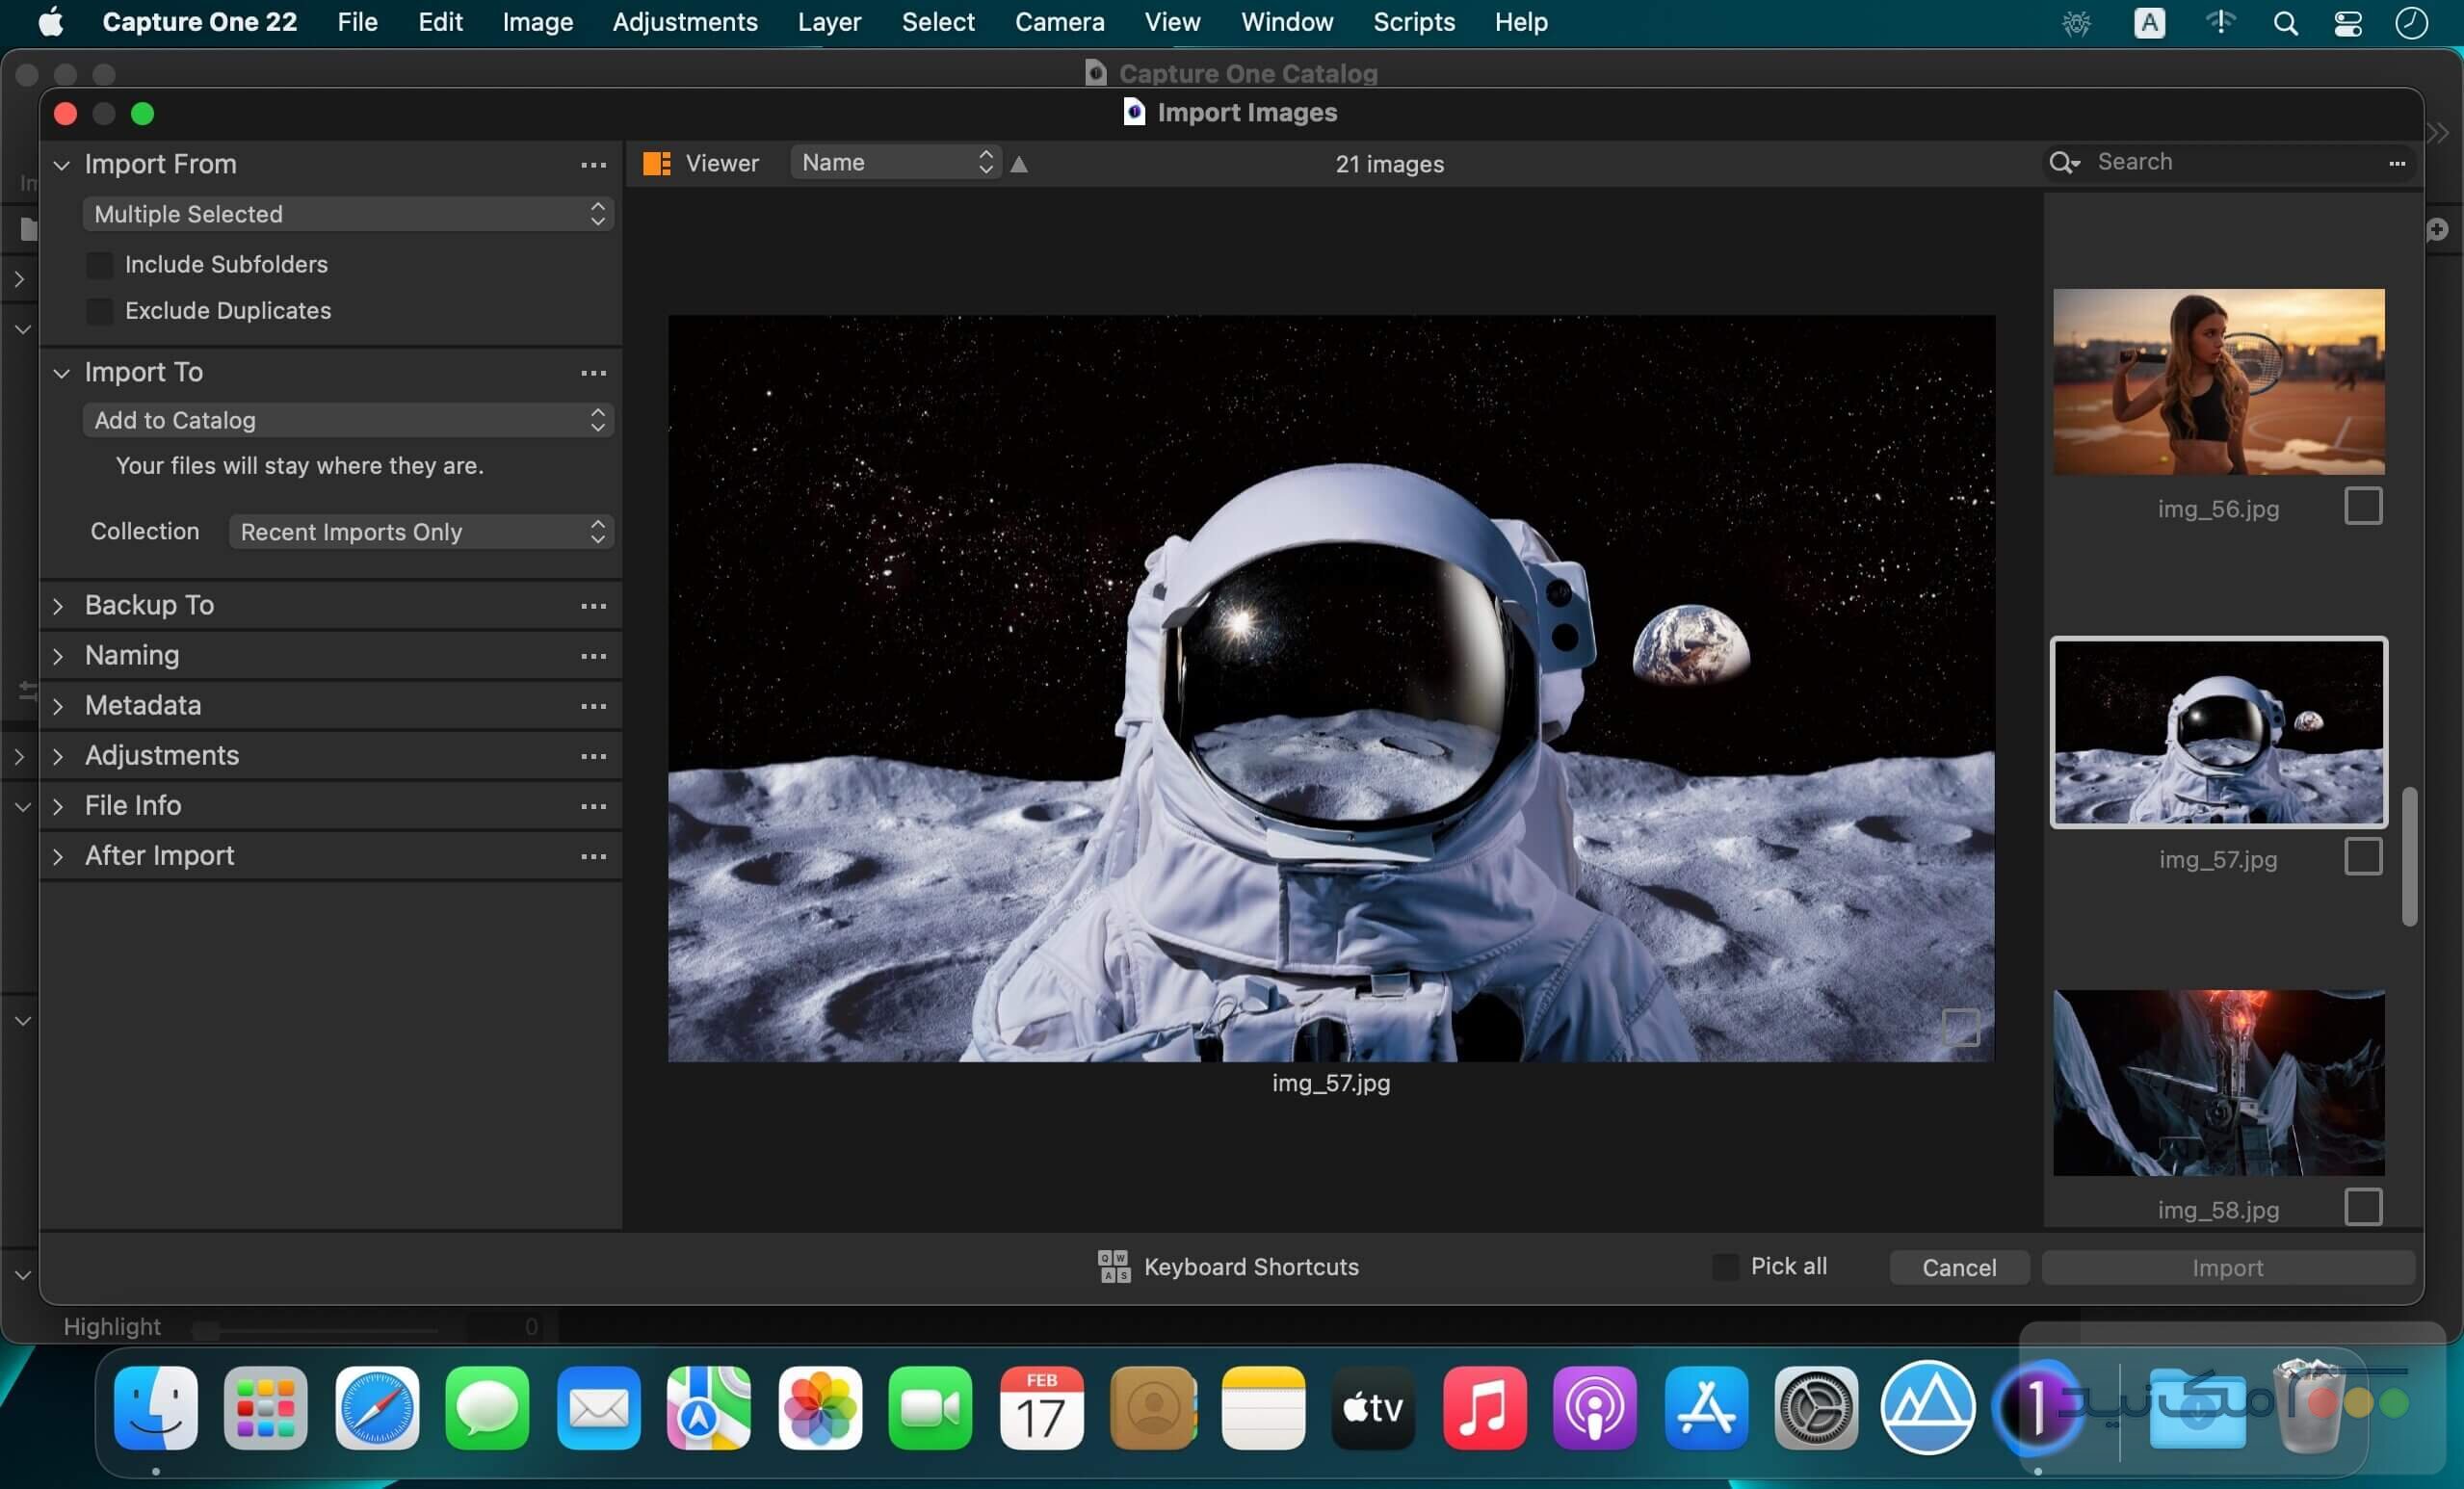Enable the Include Subfolders checkbox
Screen dimensions: 2464x1489
point(100,264)
